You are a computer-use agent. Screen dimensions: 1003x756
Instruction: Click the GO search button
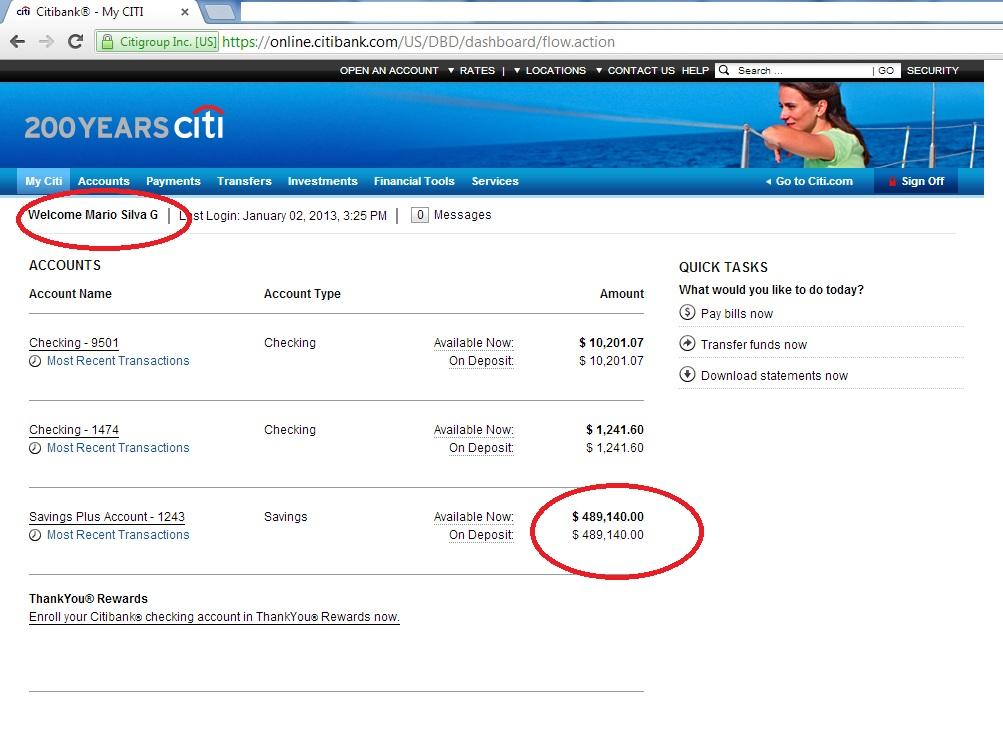pyautogui.click(x=886, y=70)
